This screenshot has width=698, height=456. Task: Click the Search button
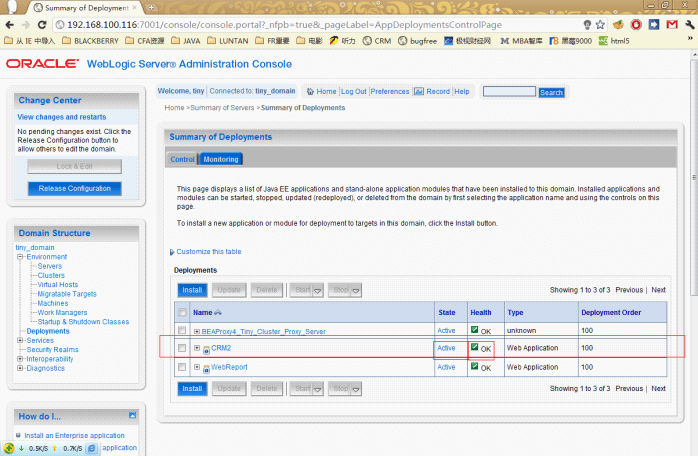(551, 92)
